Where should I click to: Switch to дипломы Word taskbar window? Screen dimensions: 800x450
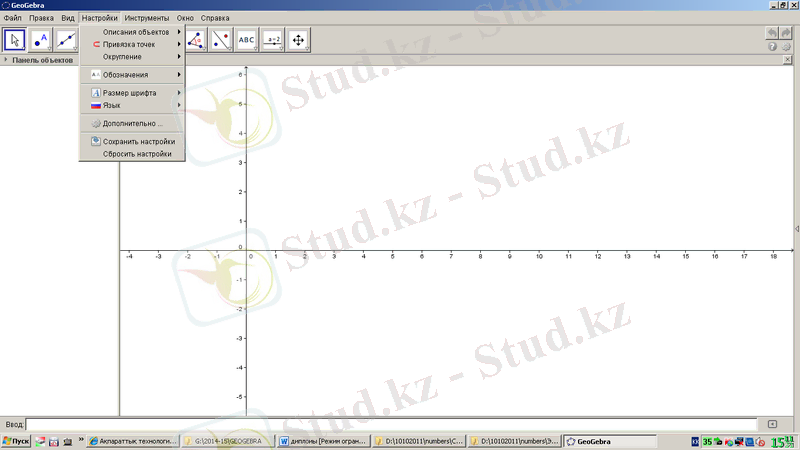tap(323, 441)
